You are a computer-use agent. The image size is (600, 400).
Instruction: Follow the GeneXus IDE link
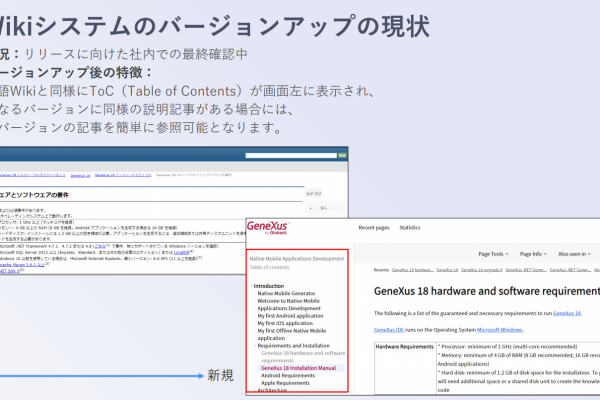[389, 330]
